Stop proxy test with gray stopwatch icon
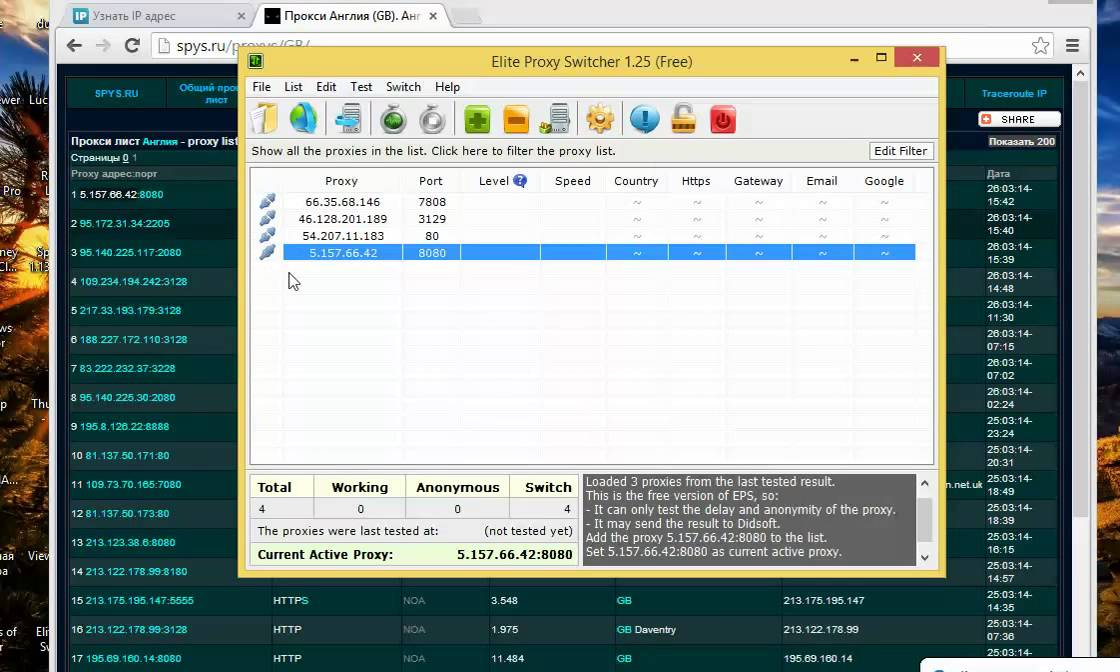This screenshot has width=1120, height=672. coord(432,119)
